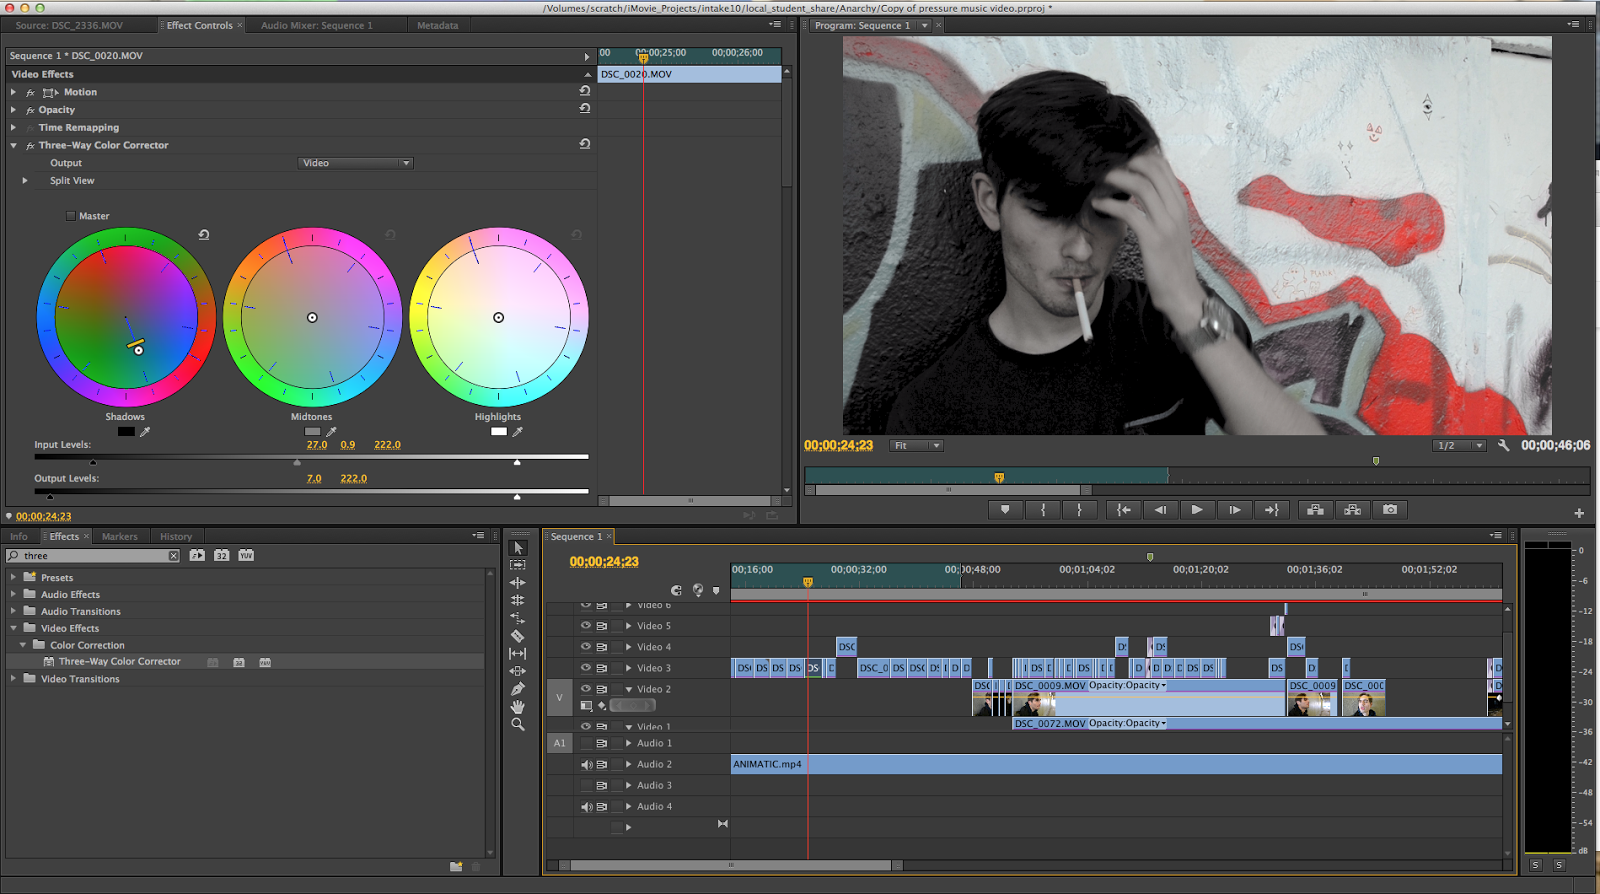Viewport: 1600px width, 894px height.
Task: Play the sequence in Program Monitor
Action: [1197, 510]
